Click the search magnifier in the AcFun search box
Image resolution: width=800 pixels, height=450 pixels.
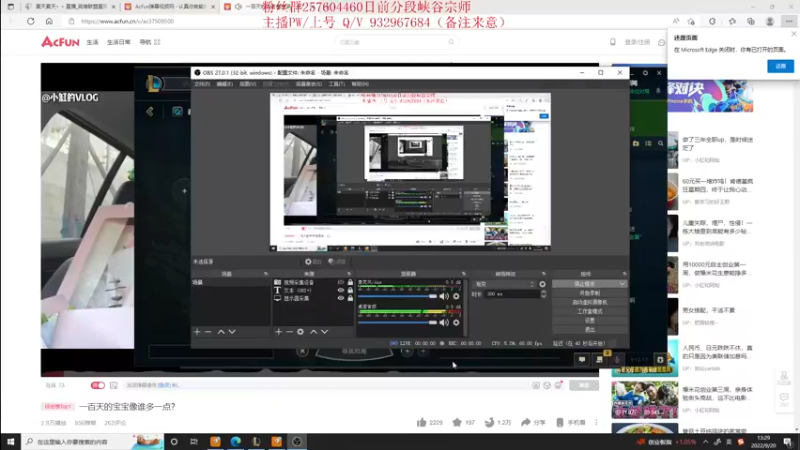click(x=451, y=42)
